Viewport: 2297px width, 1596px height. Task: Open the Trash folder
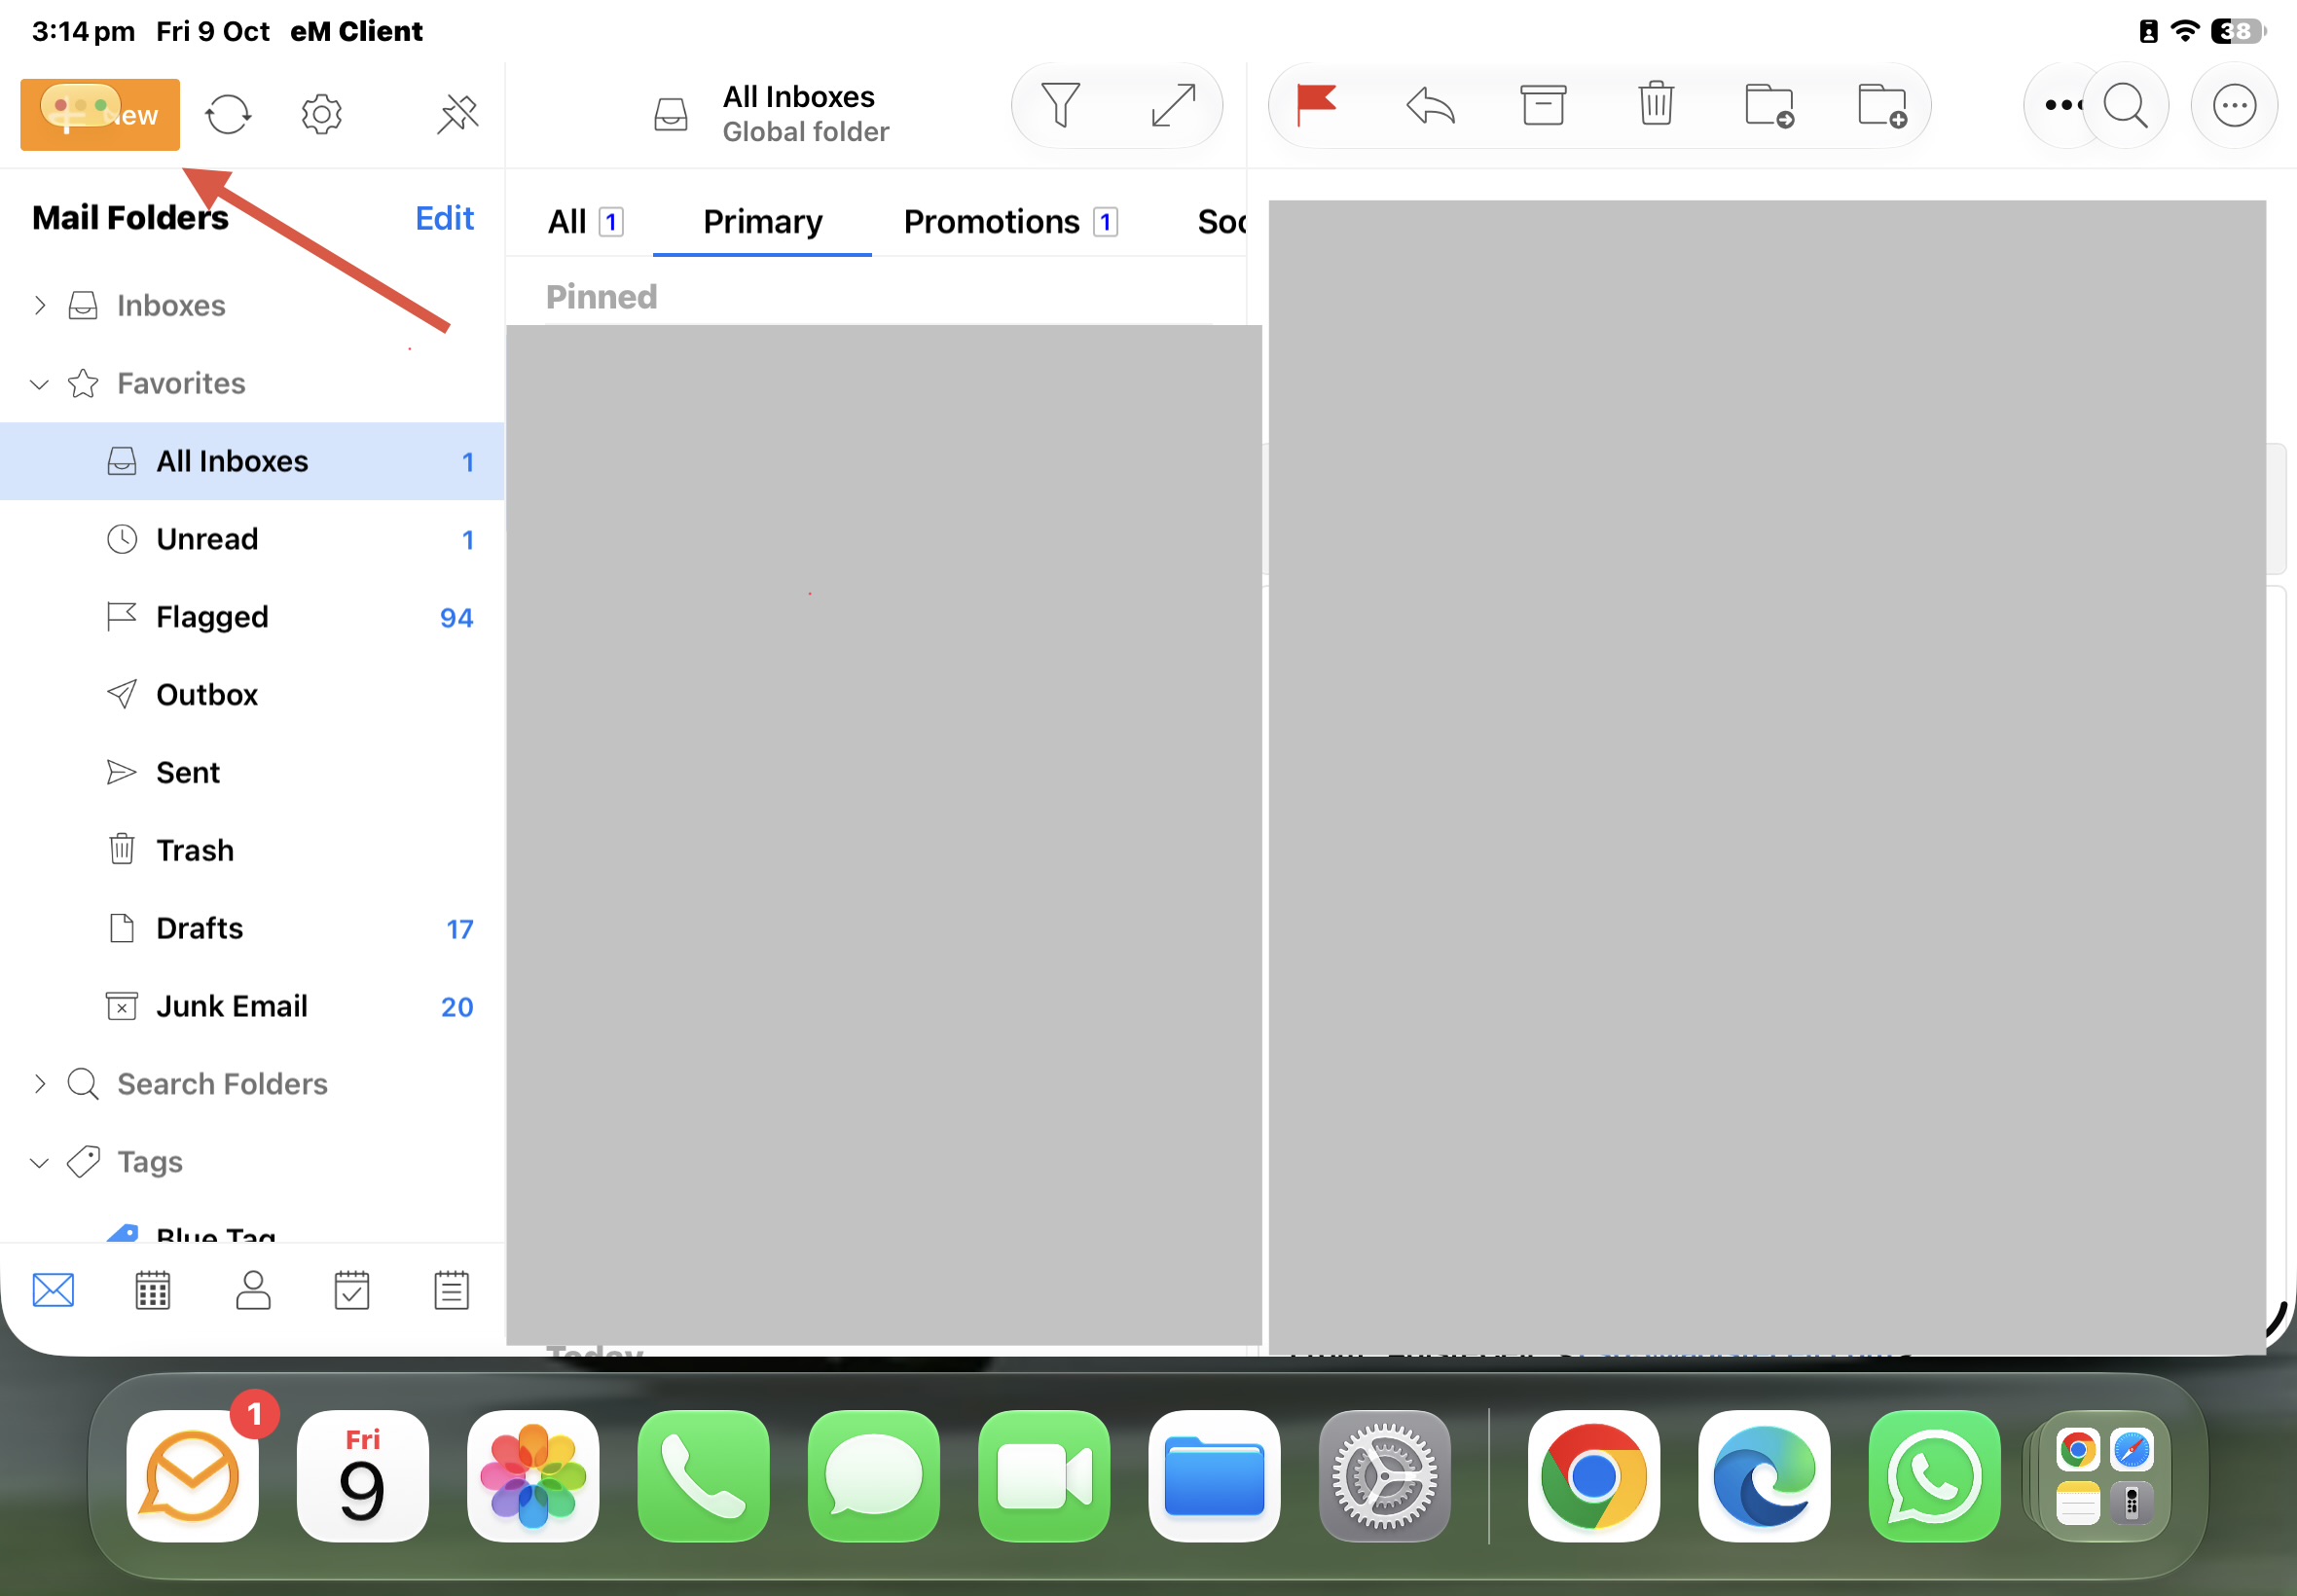click(x=252, y=851)
